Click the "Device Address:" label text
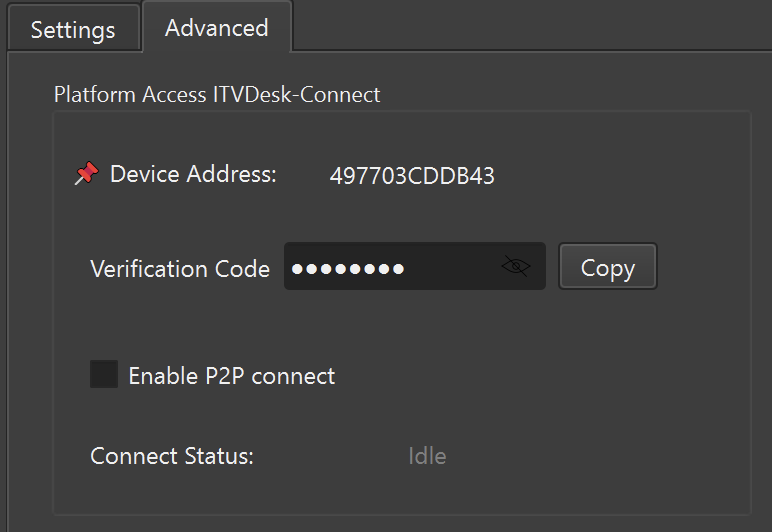The width and height of the screenshot is (772, 532). pyautogui.click(x=193, y=174)
